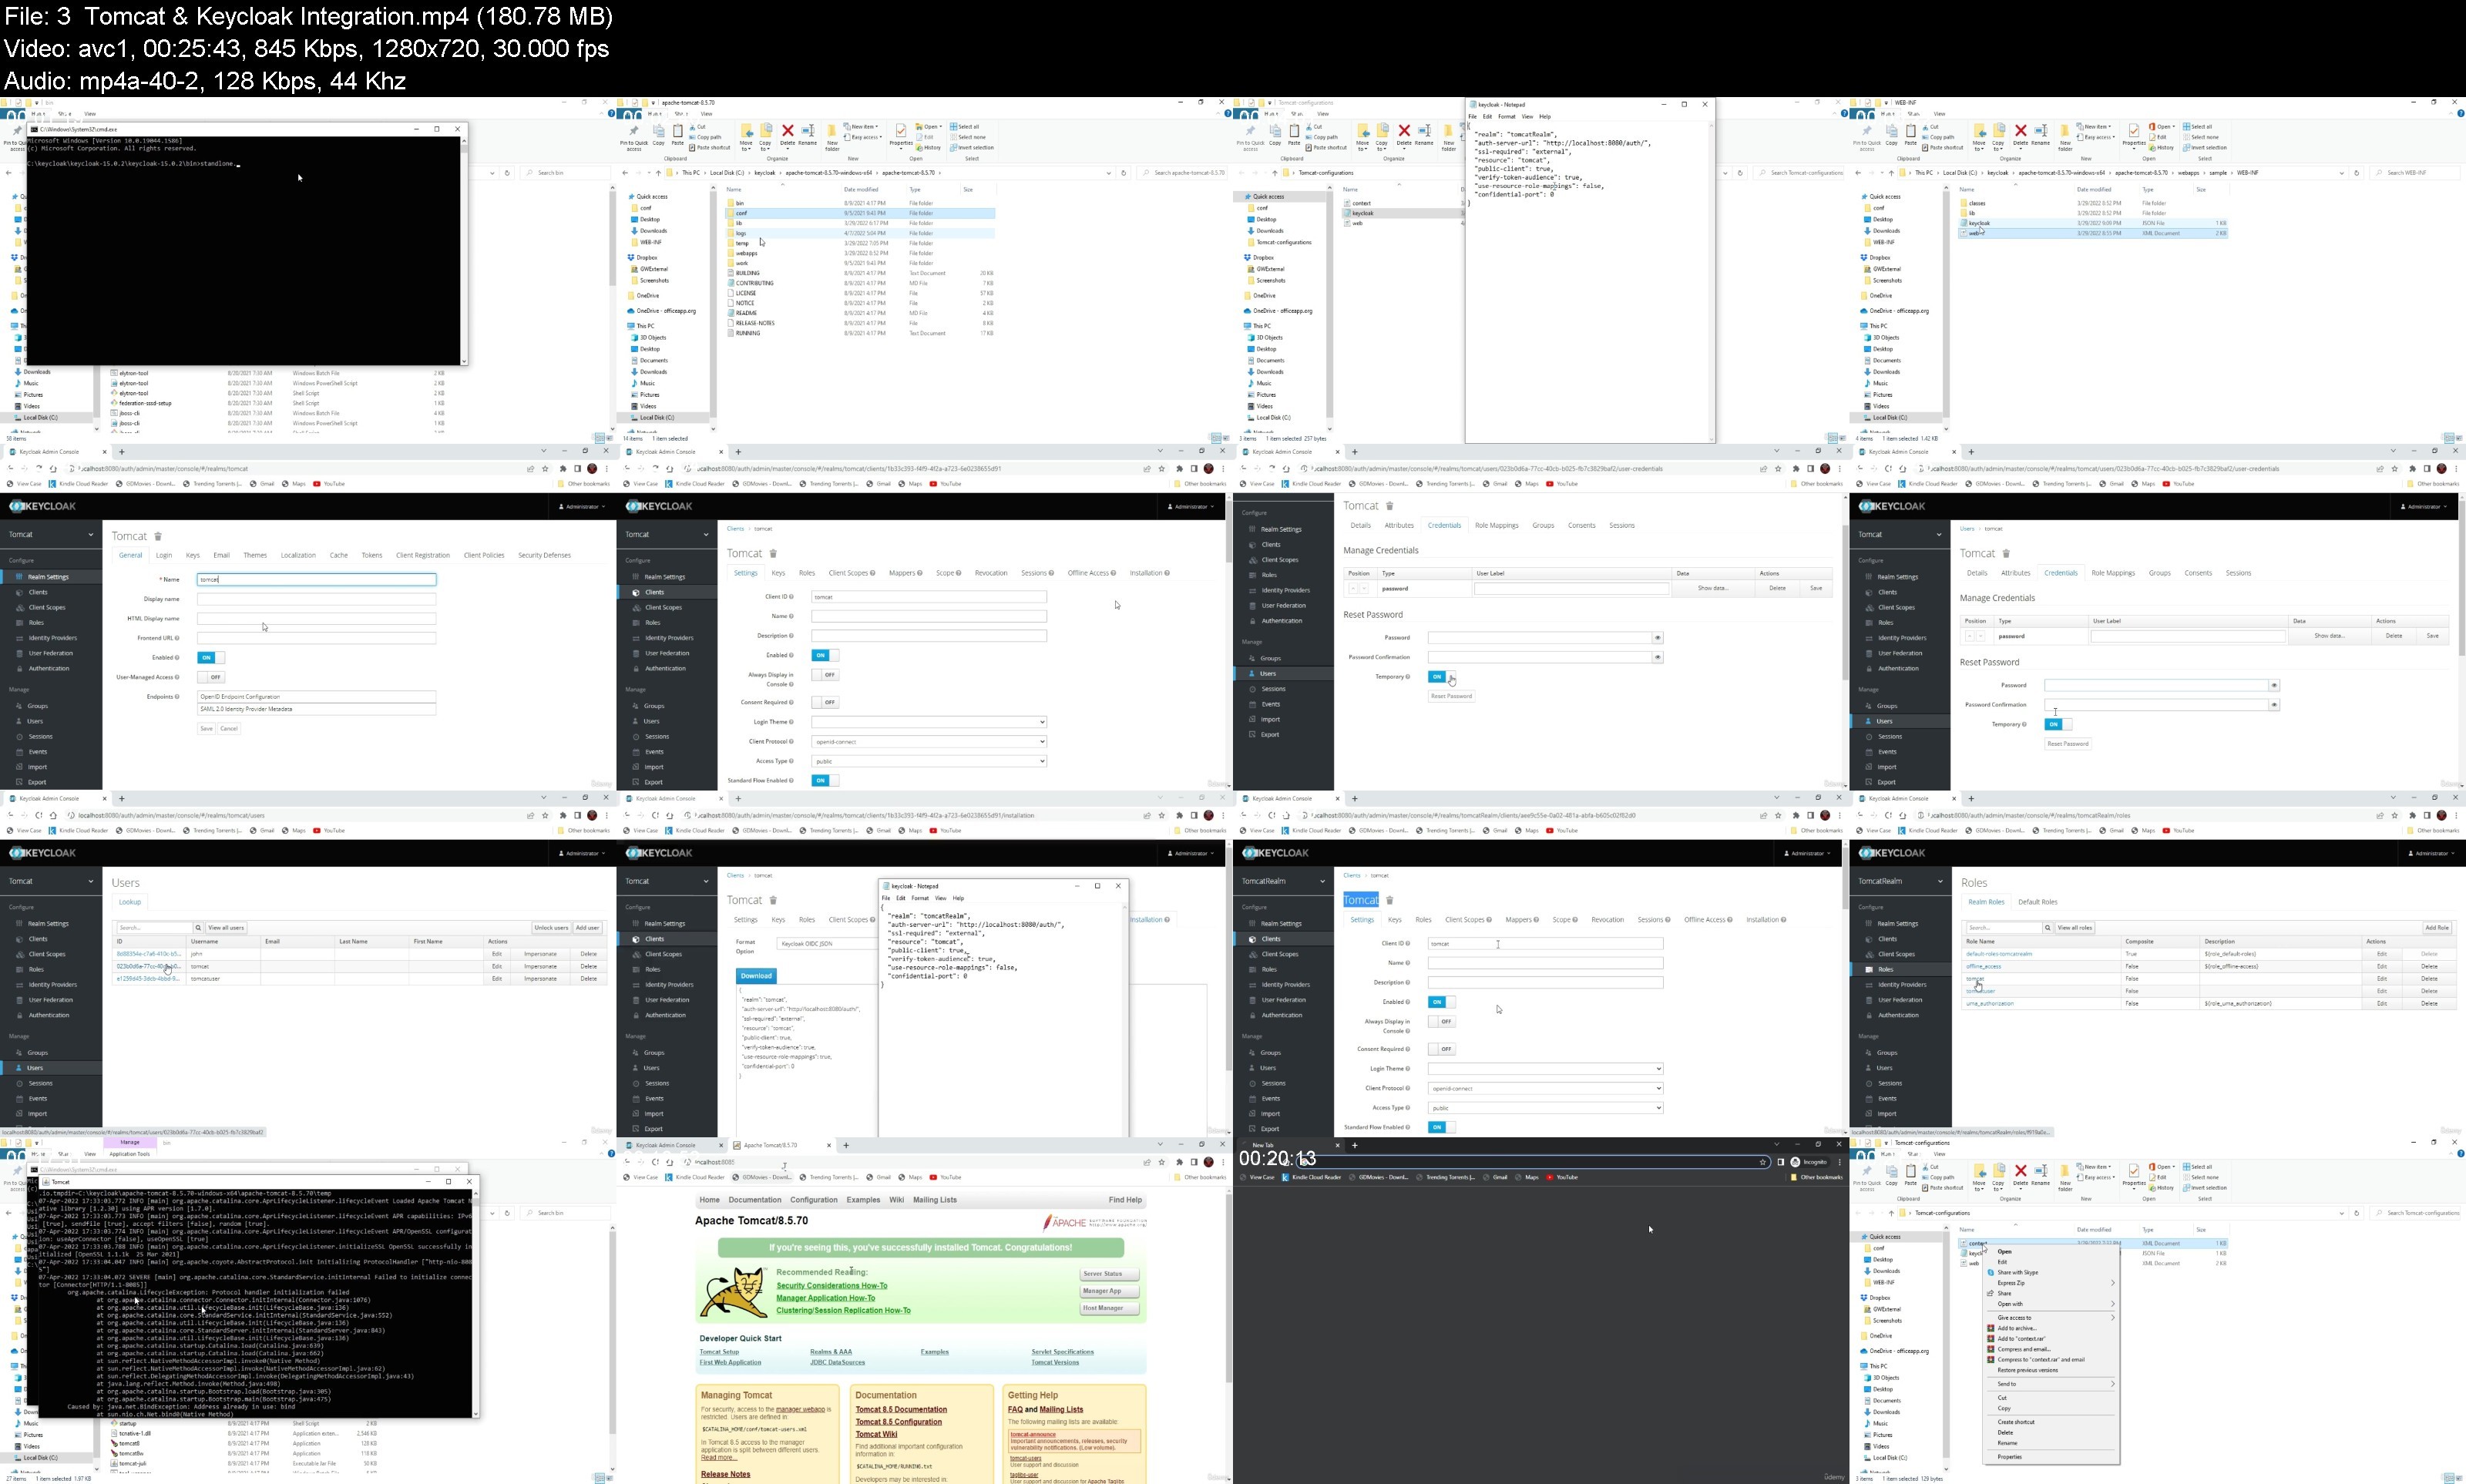The image size is (2466, 1484).
Task: Select Export icon in Realm Settings General sidebar
Action: 20,782
